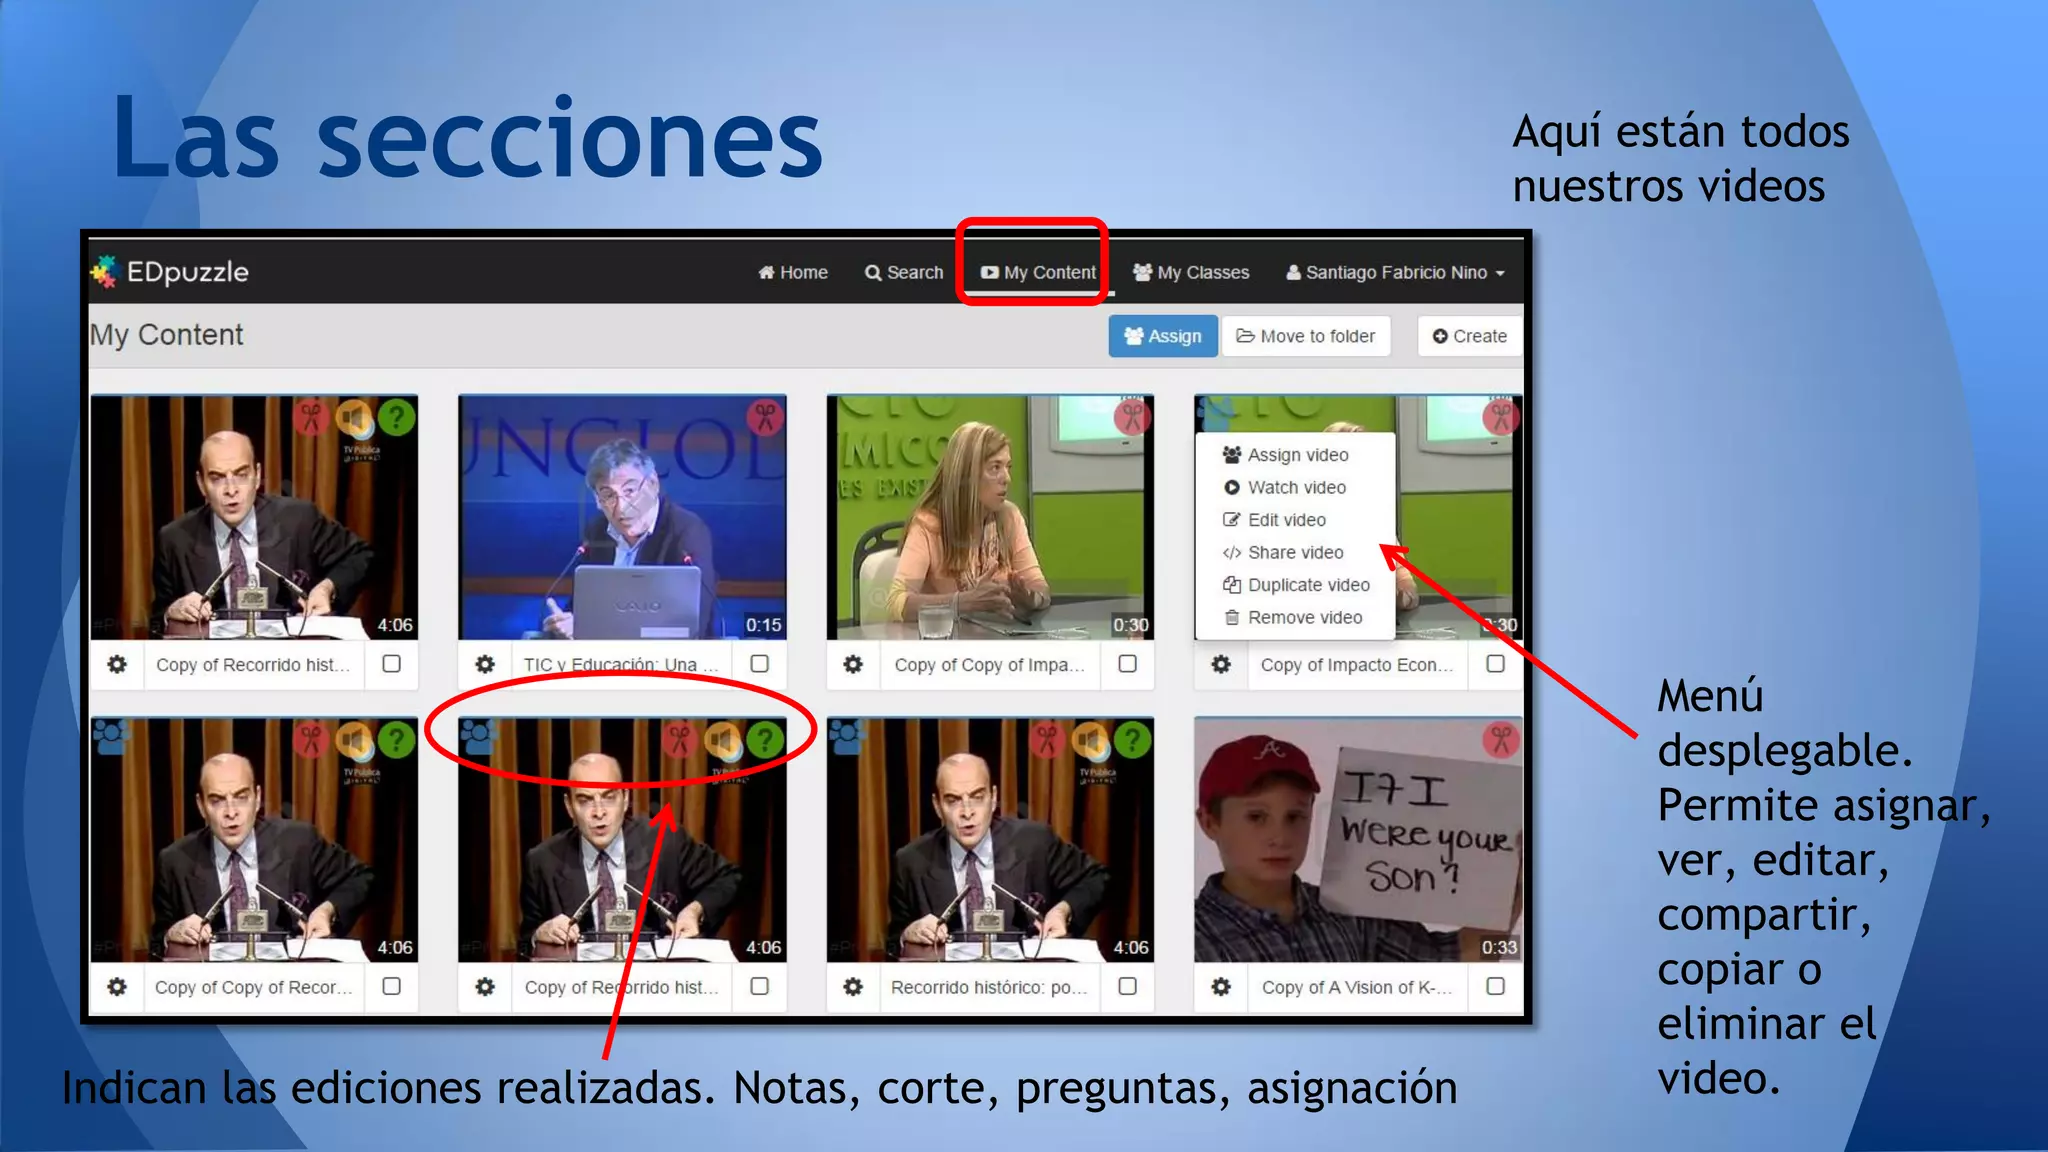
Task: Choose Duplicate video menu entry
Action: (x=1295, y=585)
